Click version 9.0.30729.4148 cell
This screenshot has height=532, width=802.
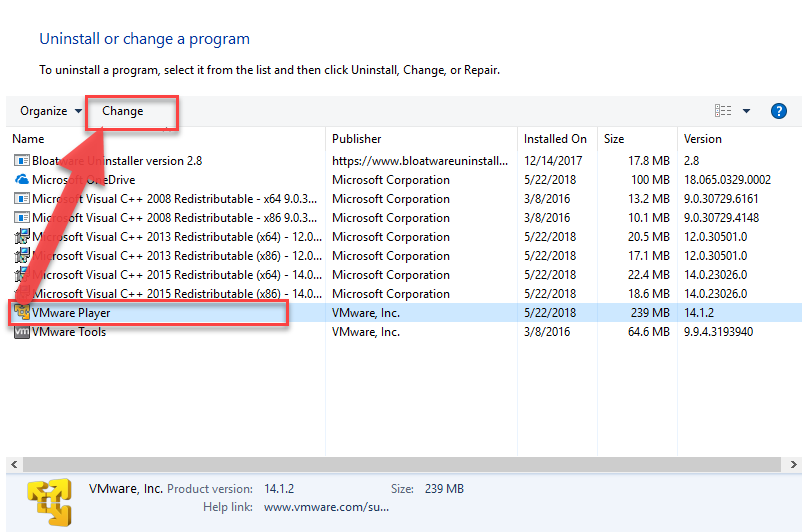(721, 217)
